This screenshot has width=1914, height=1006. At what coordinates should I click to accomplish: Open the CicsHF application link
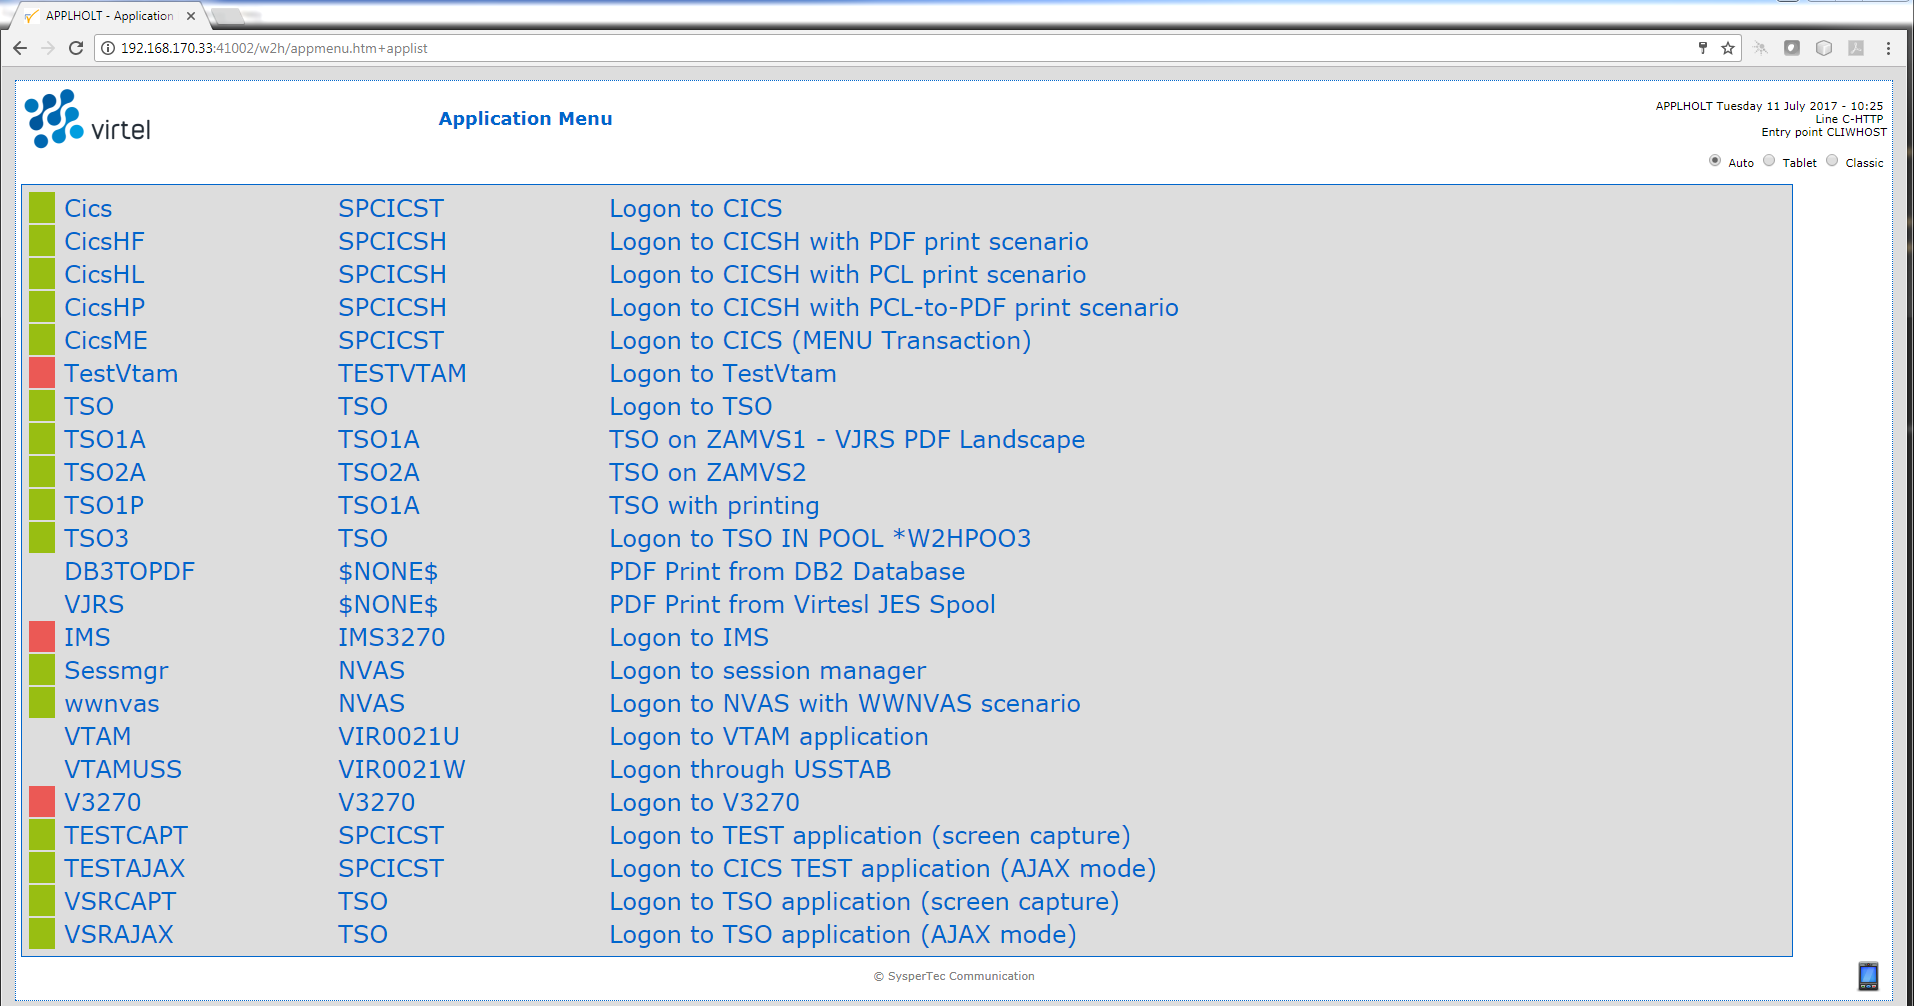tap(104, 241)
